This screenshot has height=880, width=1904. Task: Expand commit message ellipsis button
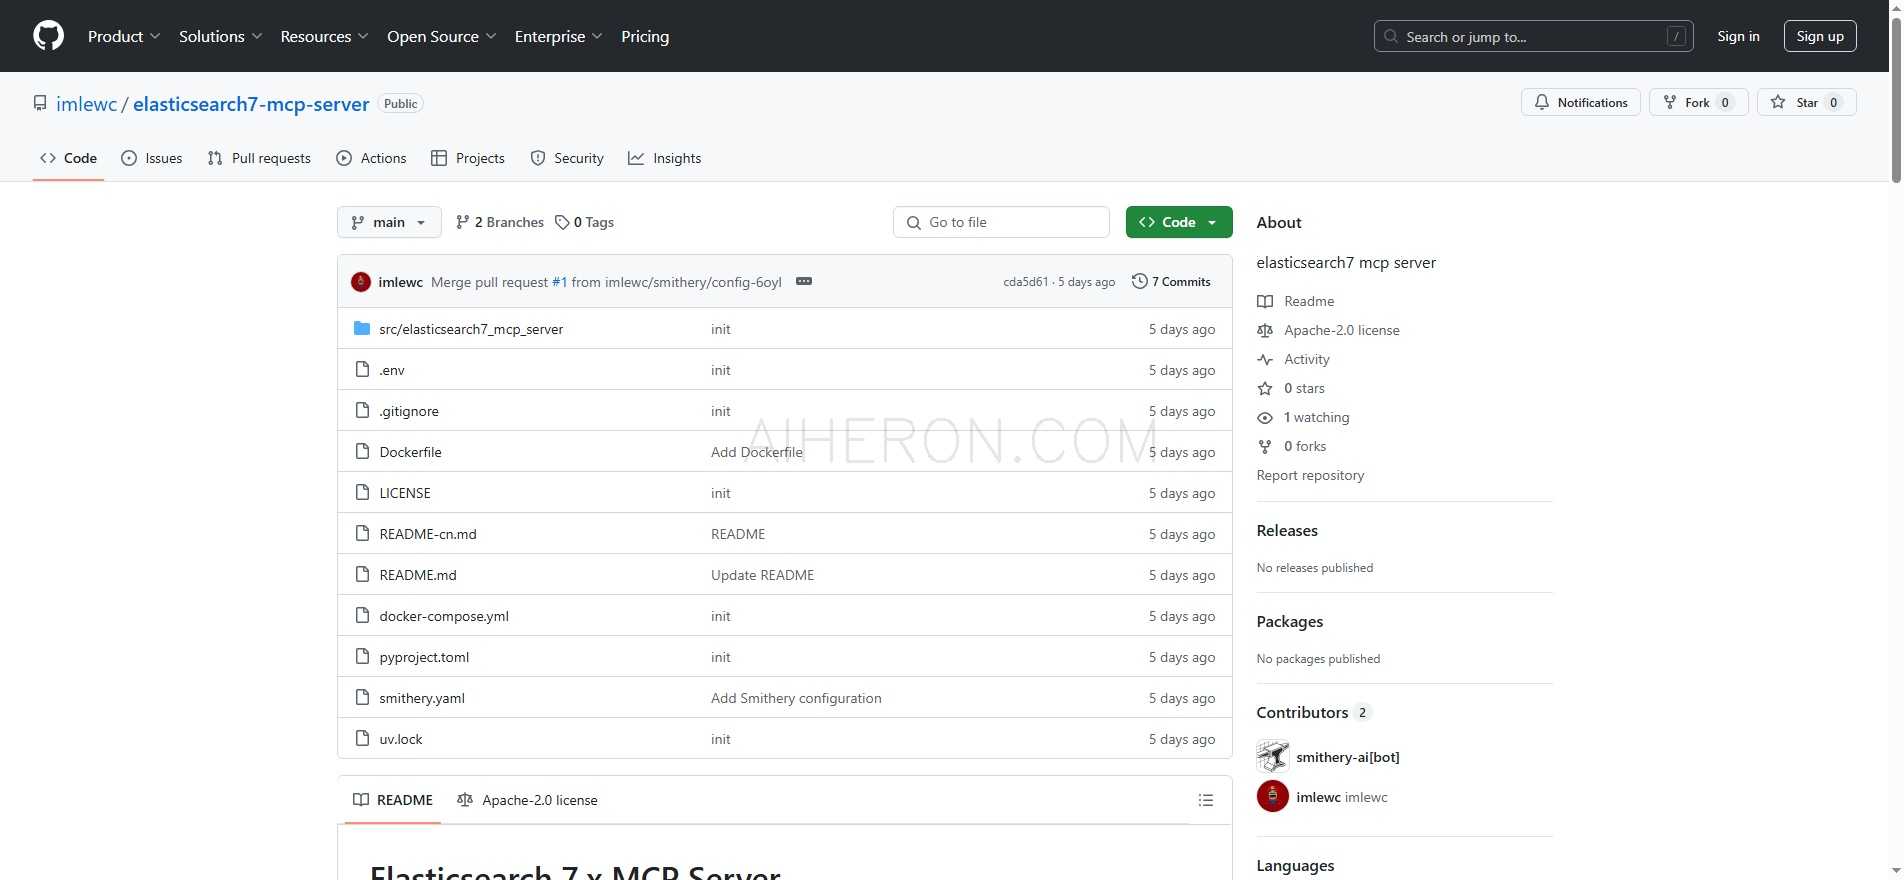tap(803, 281)
